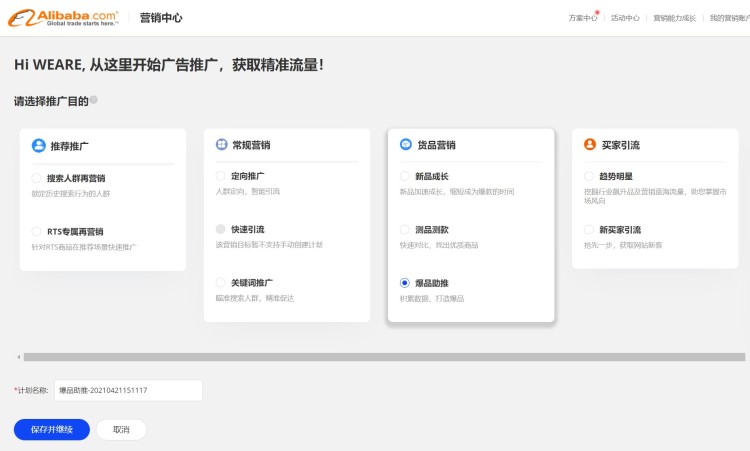This screenshot has width=750, height=451.
Task: Click the 货品营销 card icon
Action: [x=406, y=145]
